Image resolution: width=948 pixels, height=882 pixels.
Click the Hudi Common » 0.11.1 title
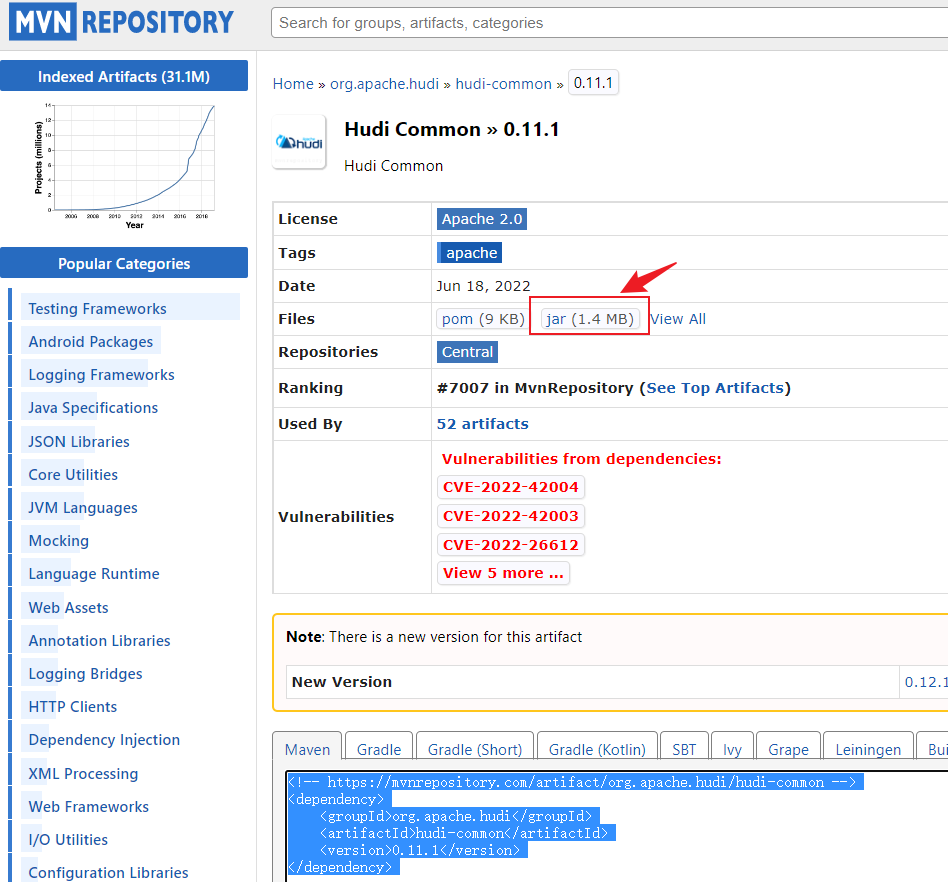[x=452, y=129]
